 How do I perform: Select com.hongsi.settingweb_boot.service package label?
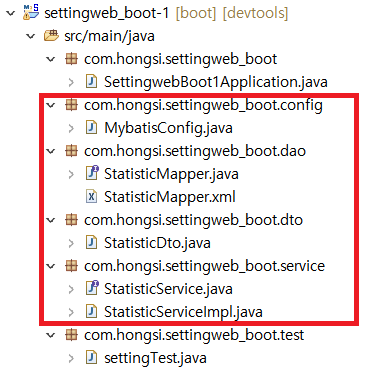(x=204, y=266)
